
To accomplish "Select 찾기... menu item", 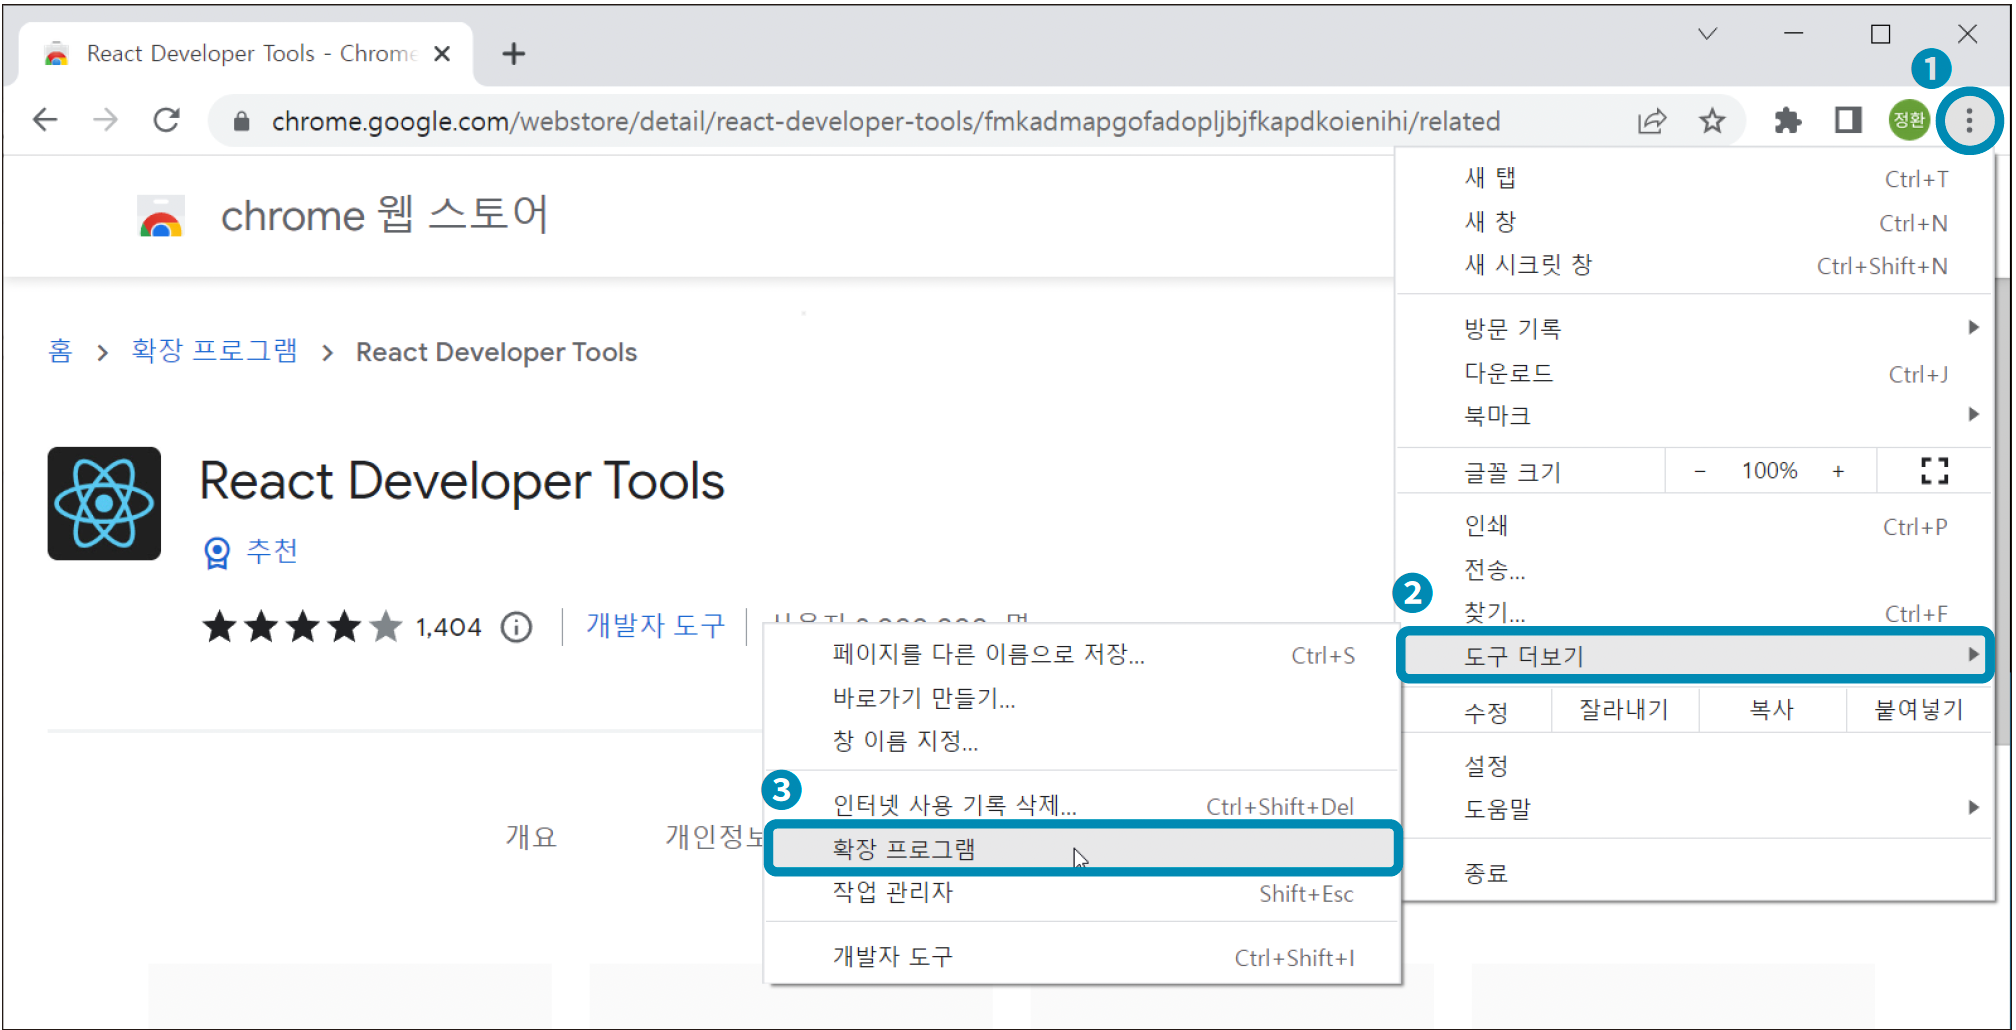I will point(1695,612).
